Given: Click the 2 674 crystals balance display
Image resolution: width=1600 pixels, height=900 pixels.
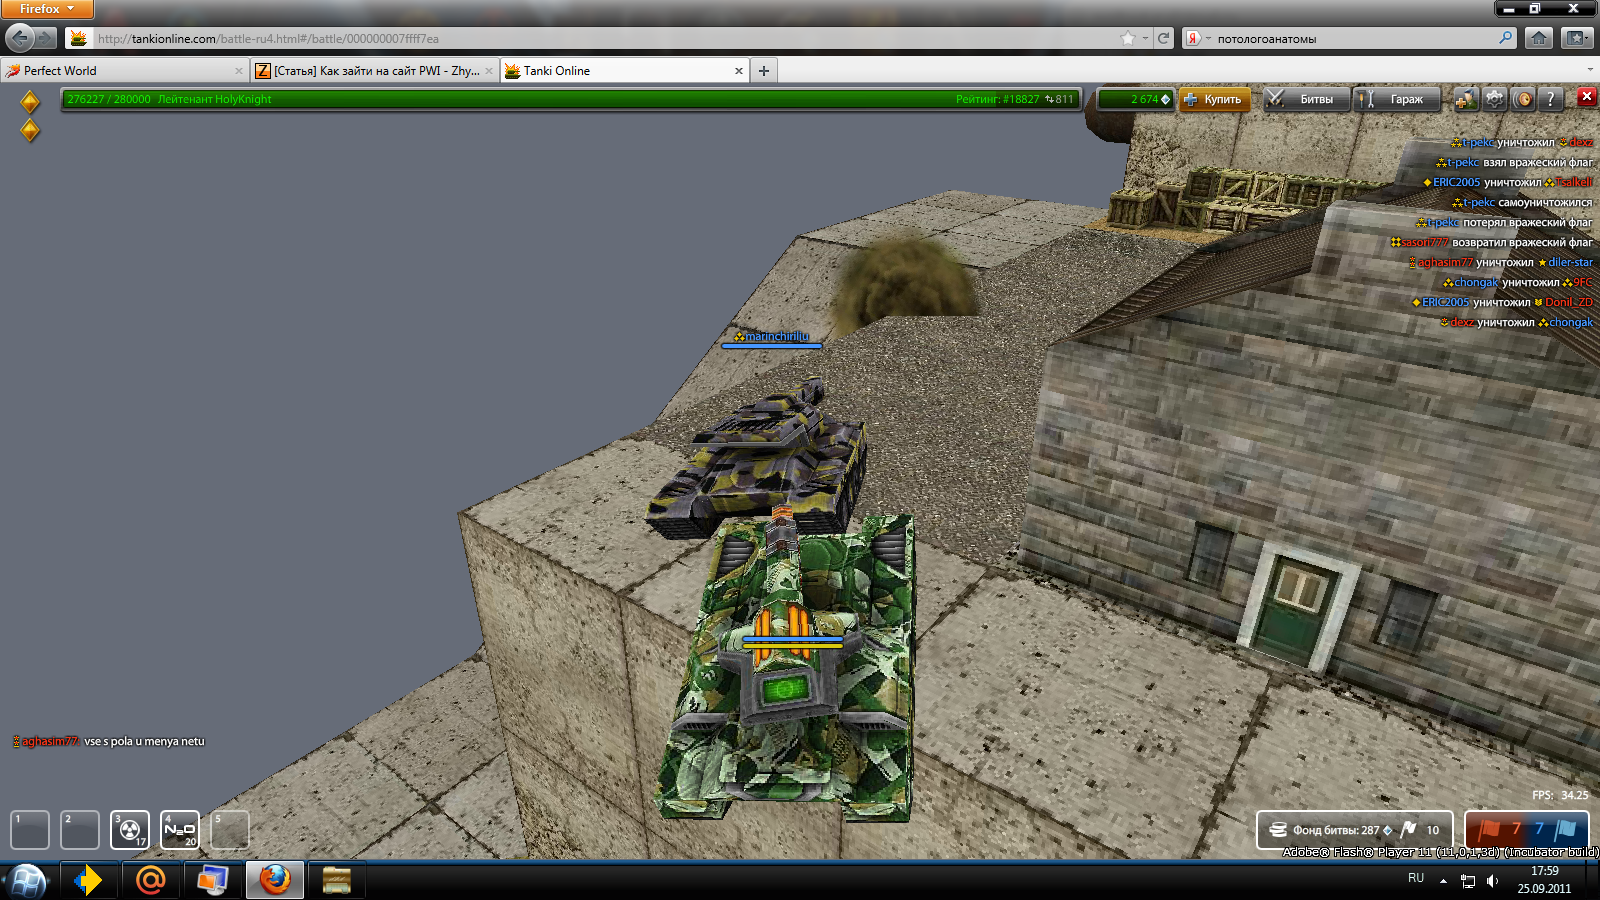Looking at the screenshot, I should tap(1136, 99).
